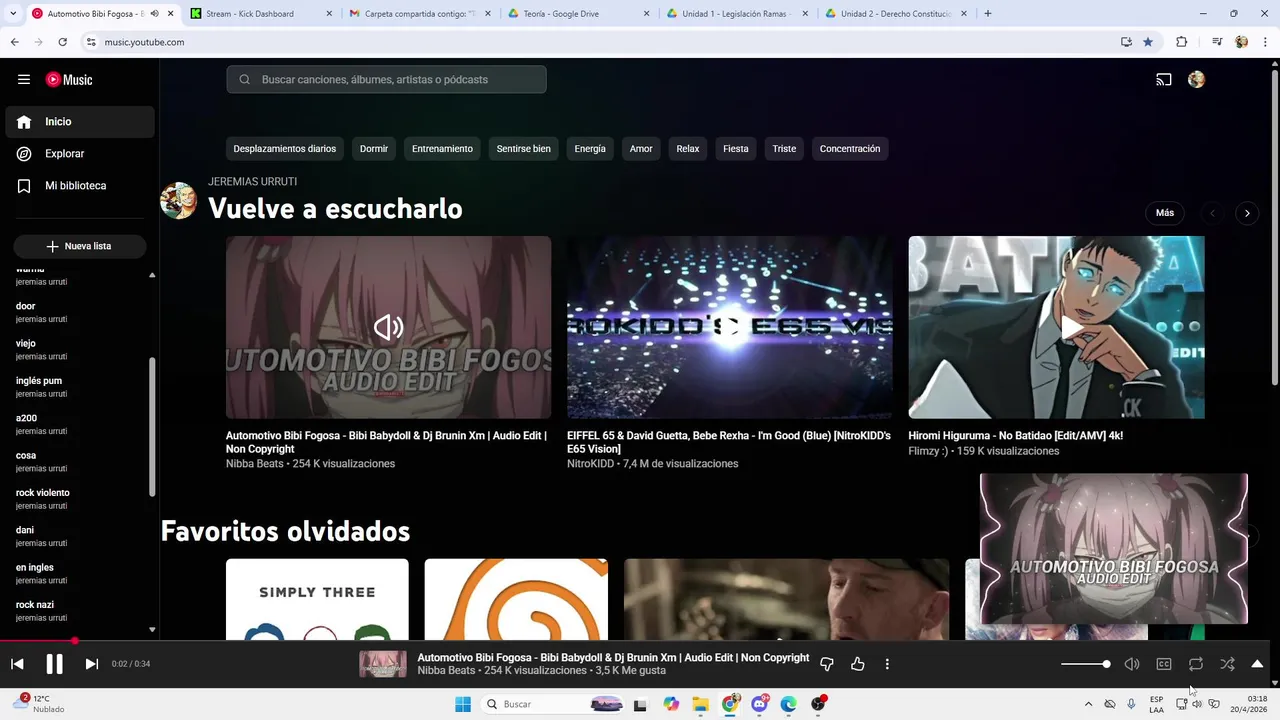The height and width of the screenshot is (720, 1280).
Task: Open the Windows Start menu
Action: point(463,704)
